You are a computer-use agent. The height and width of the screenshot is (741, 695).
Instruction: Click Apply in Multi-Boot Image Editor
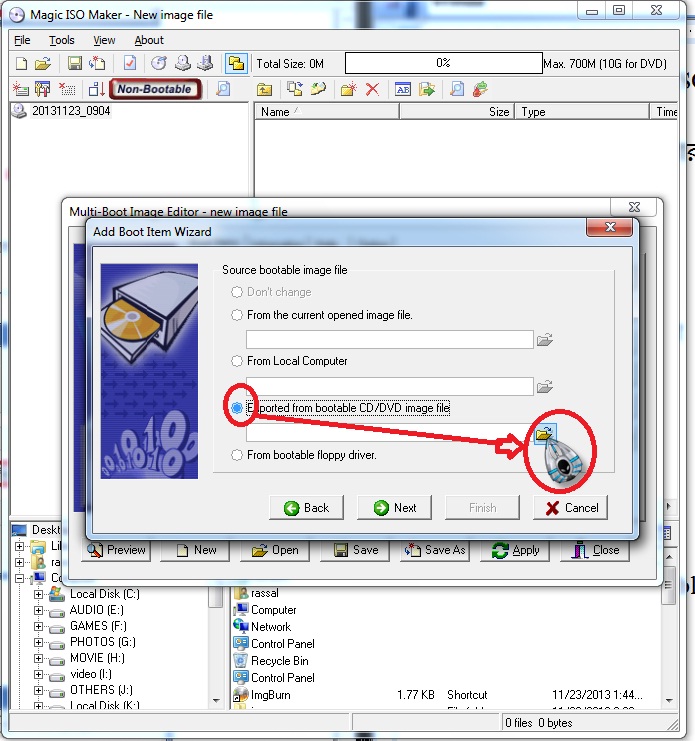[x=515, y=551]
